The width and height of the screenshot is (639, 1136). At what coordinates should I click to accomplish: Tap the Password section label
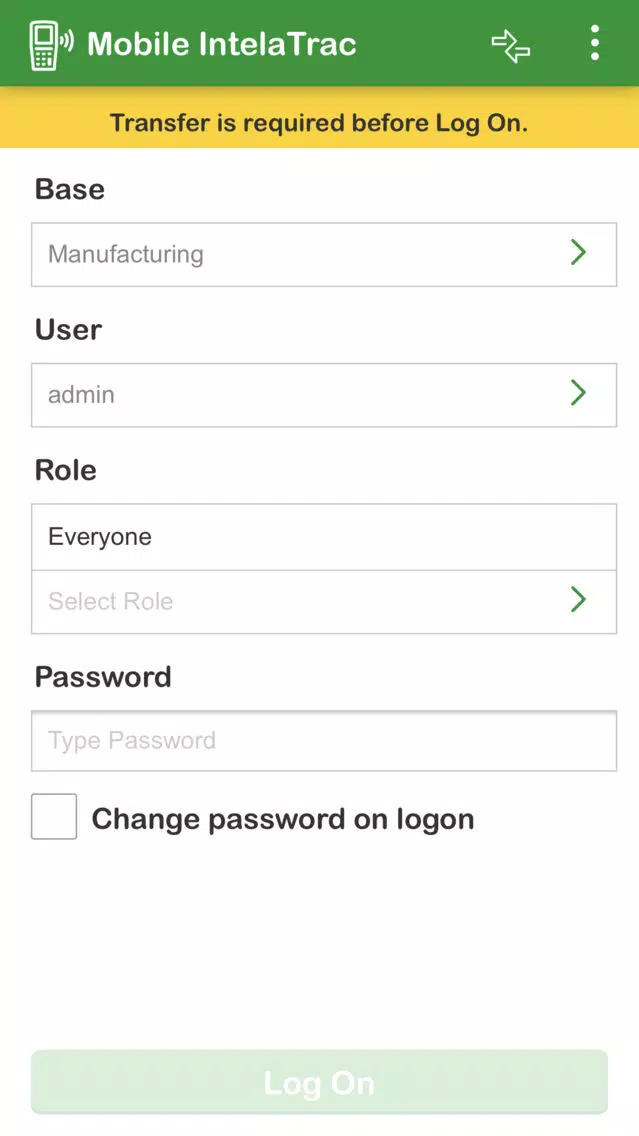tap(103, 677)
